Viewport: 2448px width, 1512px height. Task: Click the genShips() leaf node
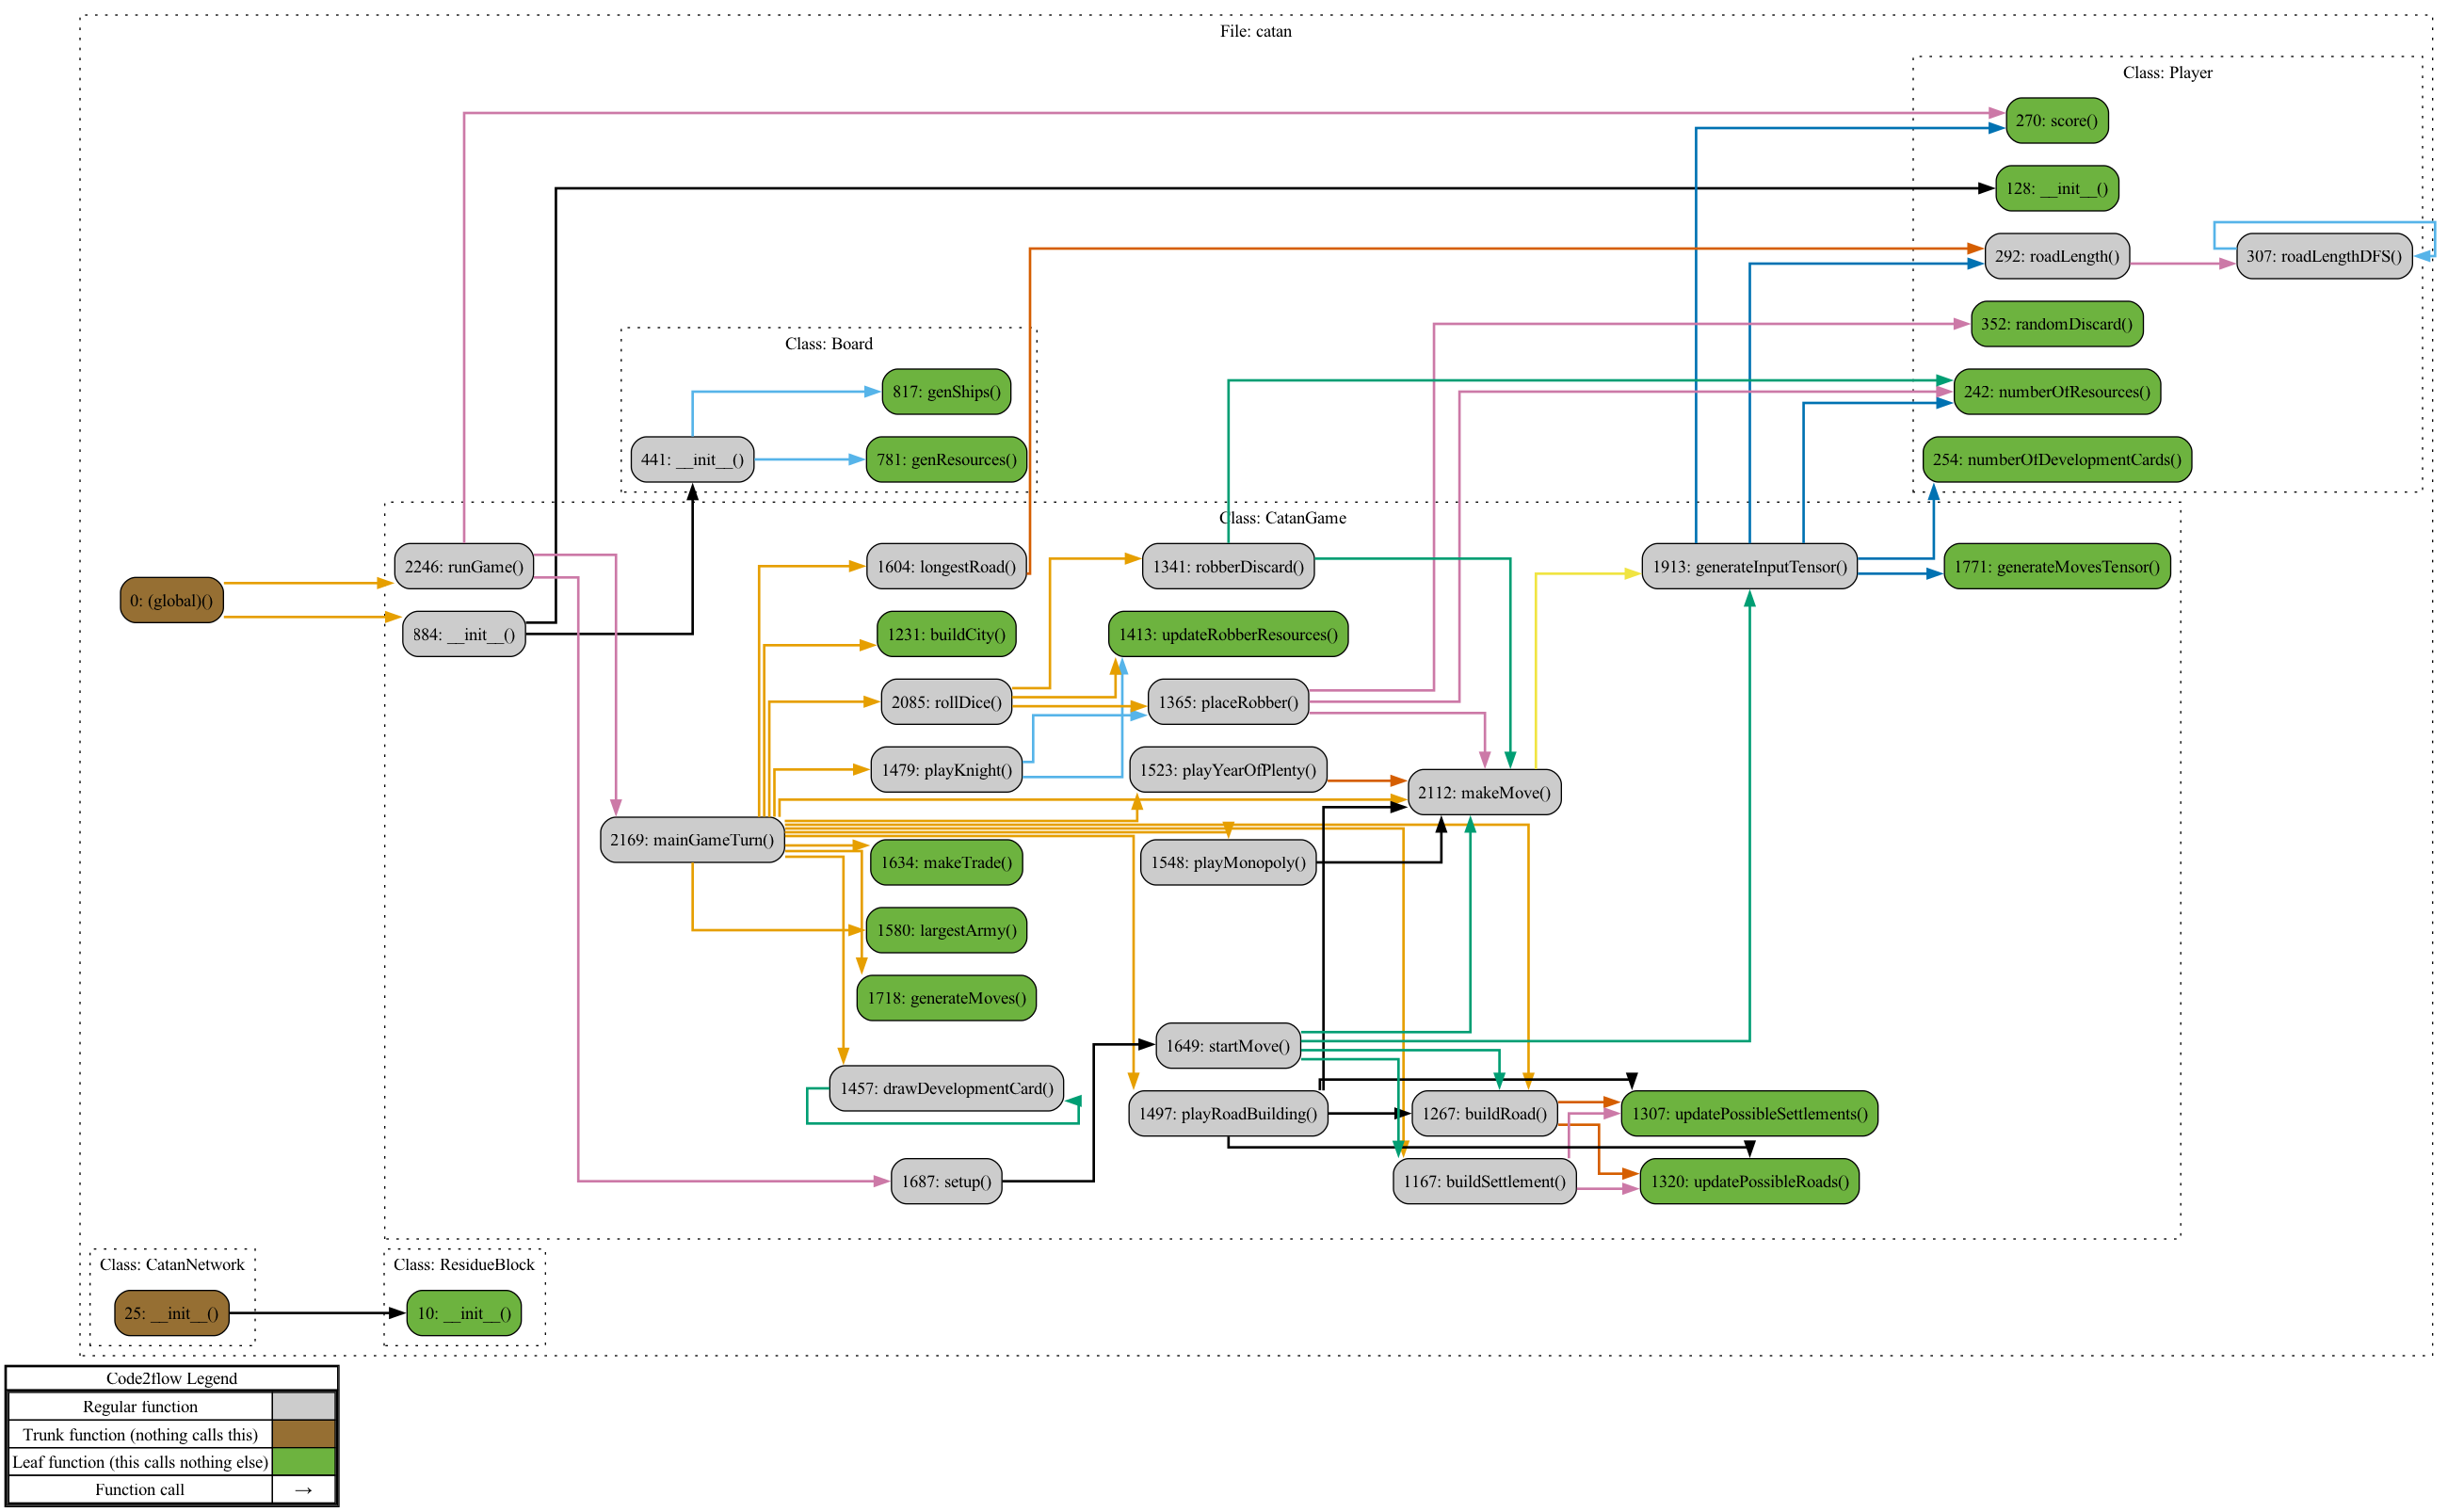(x=945, y=392)
